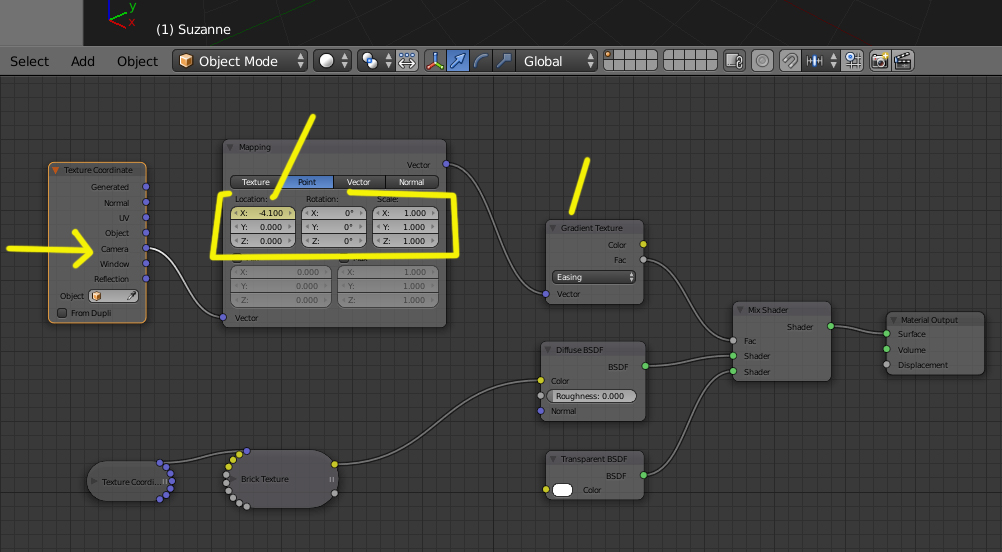The width and height of the screenshot is (1002, 552).
Task: Open the Object Mode dropdown
Action: (240, 61)
